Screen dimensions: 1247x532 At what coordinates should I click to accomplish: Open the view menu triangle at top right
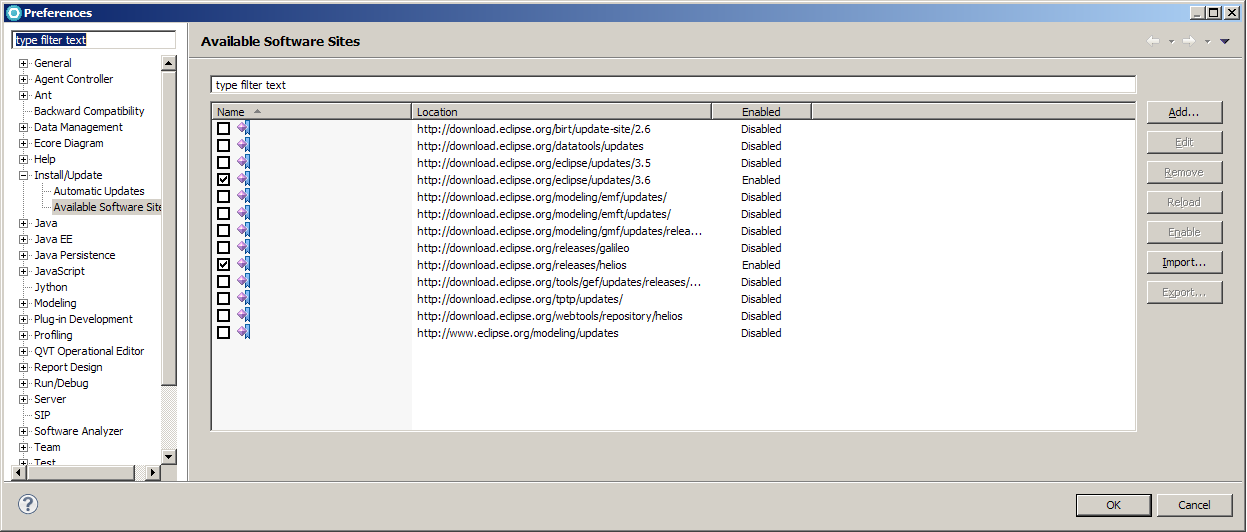point(1225,41)
